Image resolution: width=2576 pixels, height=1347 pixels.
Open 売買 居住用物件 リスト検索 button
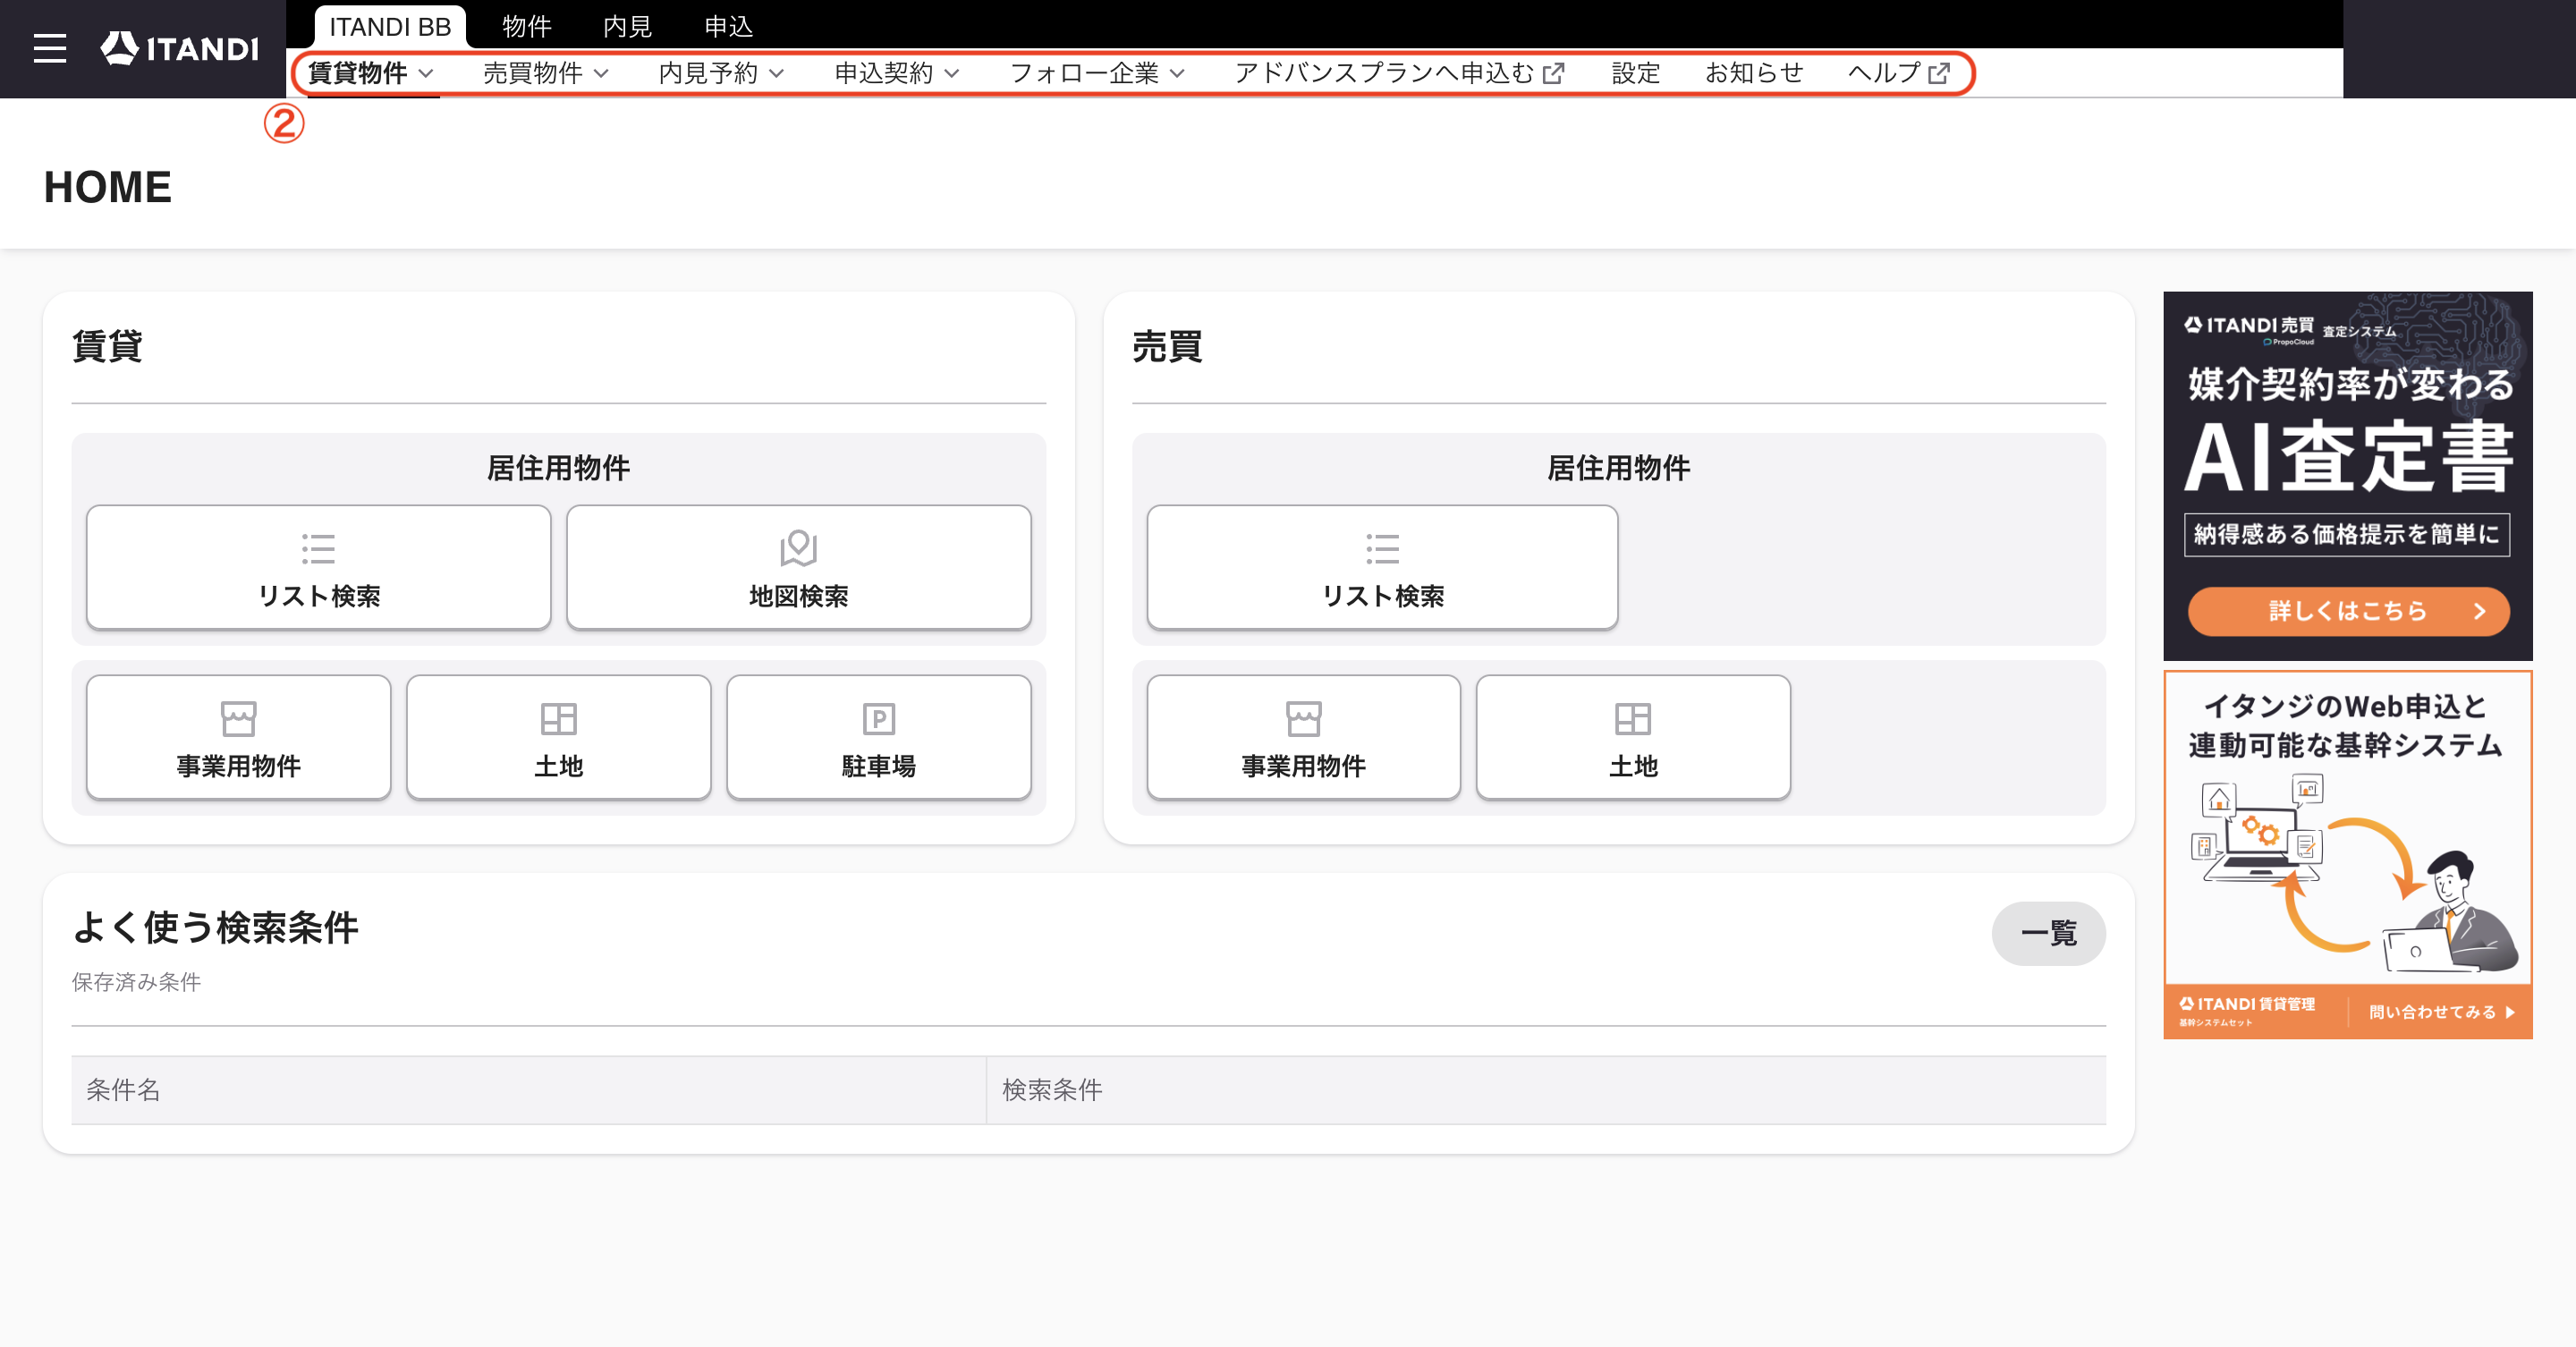[1383, 567]
